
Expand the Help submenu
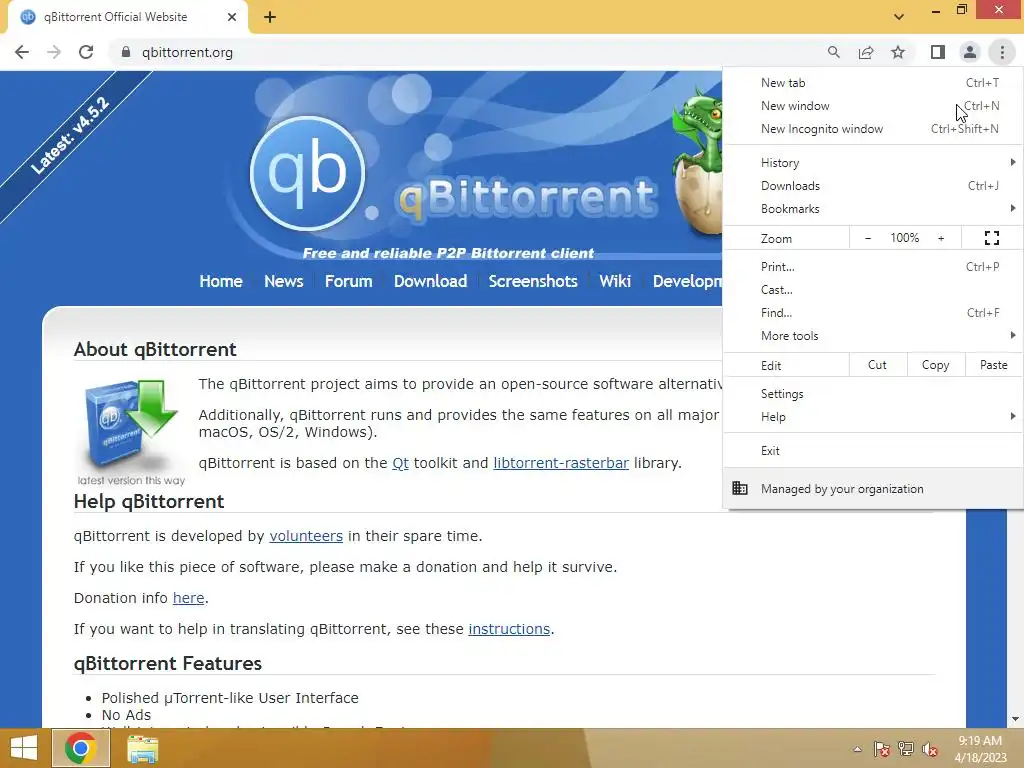click(x=873, y=417)
